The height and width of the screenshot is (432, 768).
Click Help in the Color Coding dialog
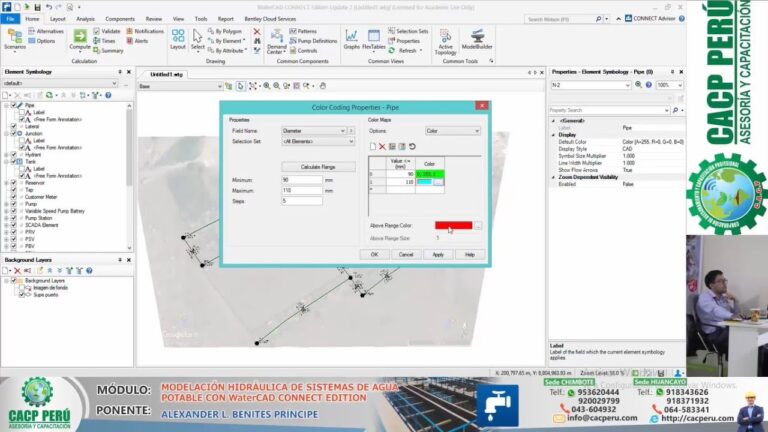tap(469, 255)
